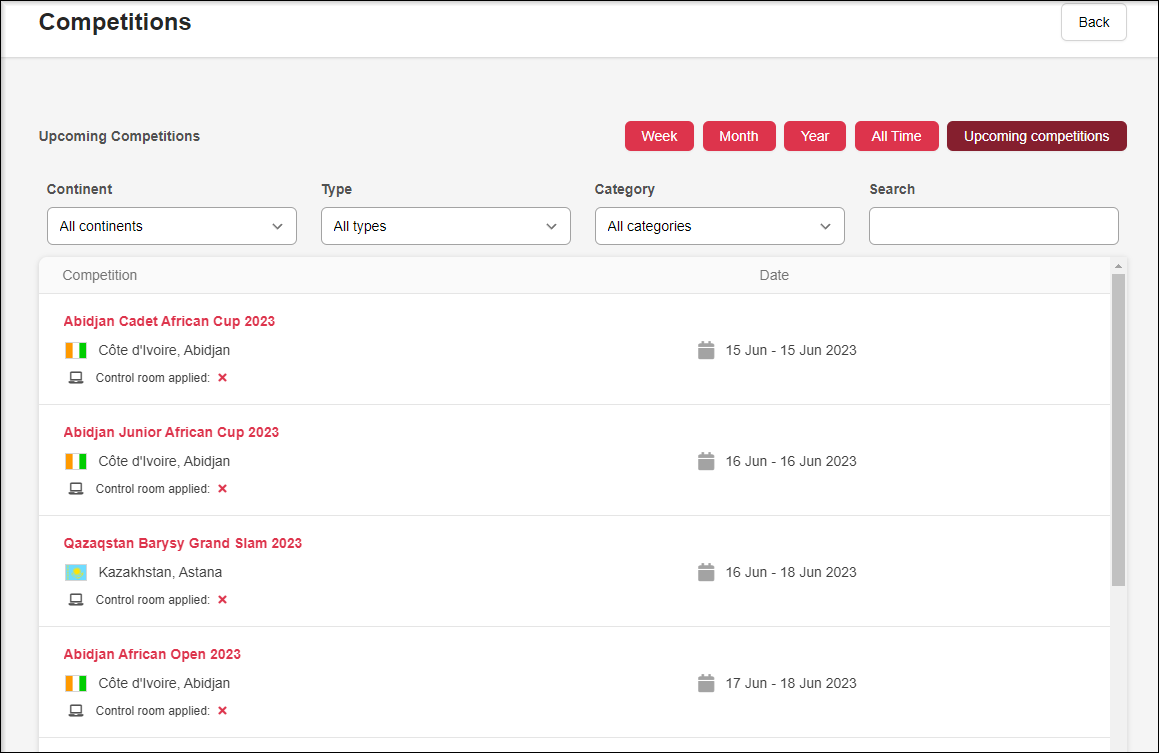The image size is (1159, 753).
Task: Open Qazaqstan Barysy Grand Slam 2023 link
Action: coord(183,543)
